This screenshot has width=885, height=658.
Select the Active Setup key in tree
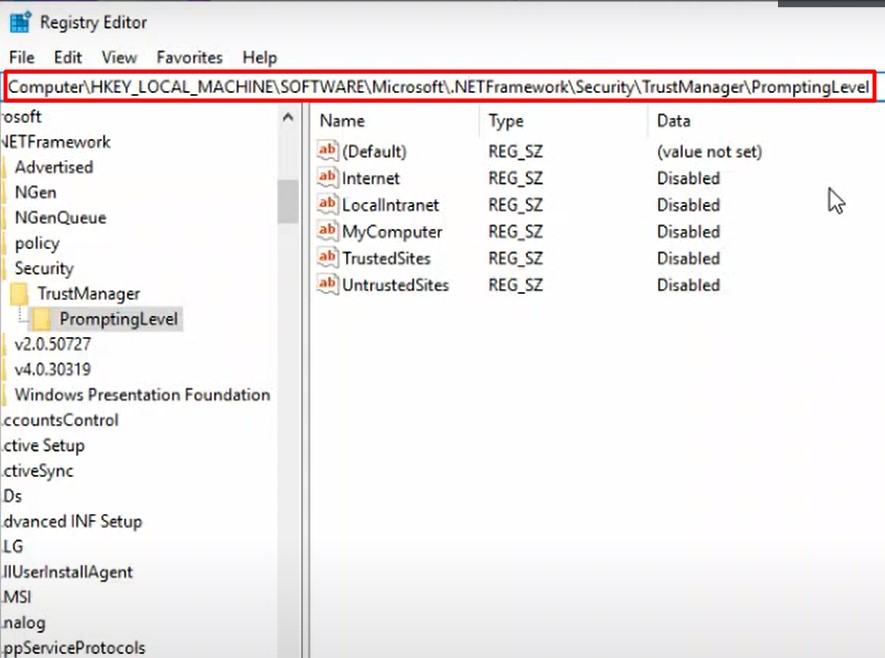pyautogui.click(x=43, y=446)
